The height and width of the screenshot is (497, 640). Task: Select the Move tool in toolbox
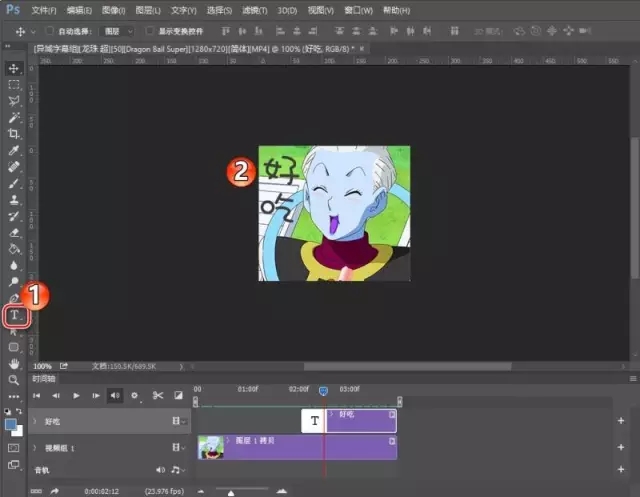click(x=14, y=68)
